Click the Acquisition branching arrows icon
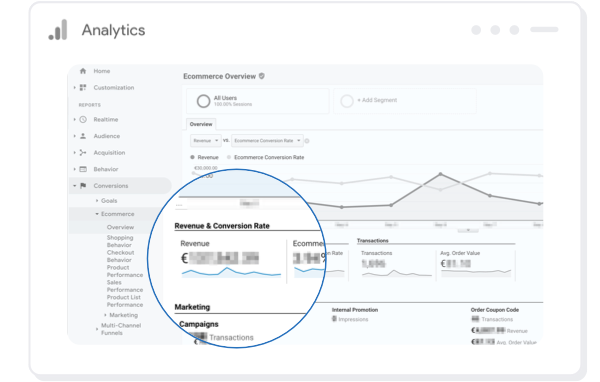Image resolution: width=600 pixels, height=382 pixels. [83, 153]
